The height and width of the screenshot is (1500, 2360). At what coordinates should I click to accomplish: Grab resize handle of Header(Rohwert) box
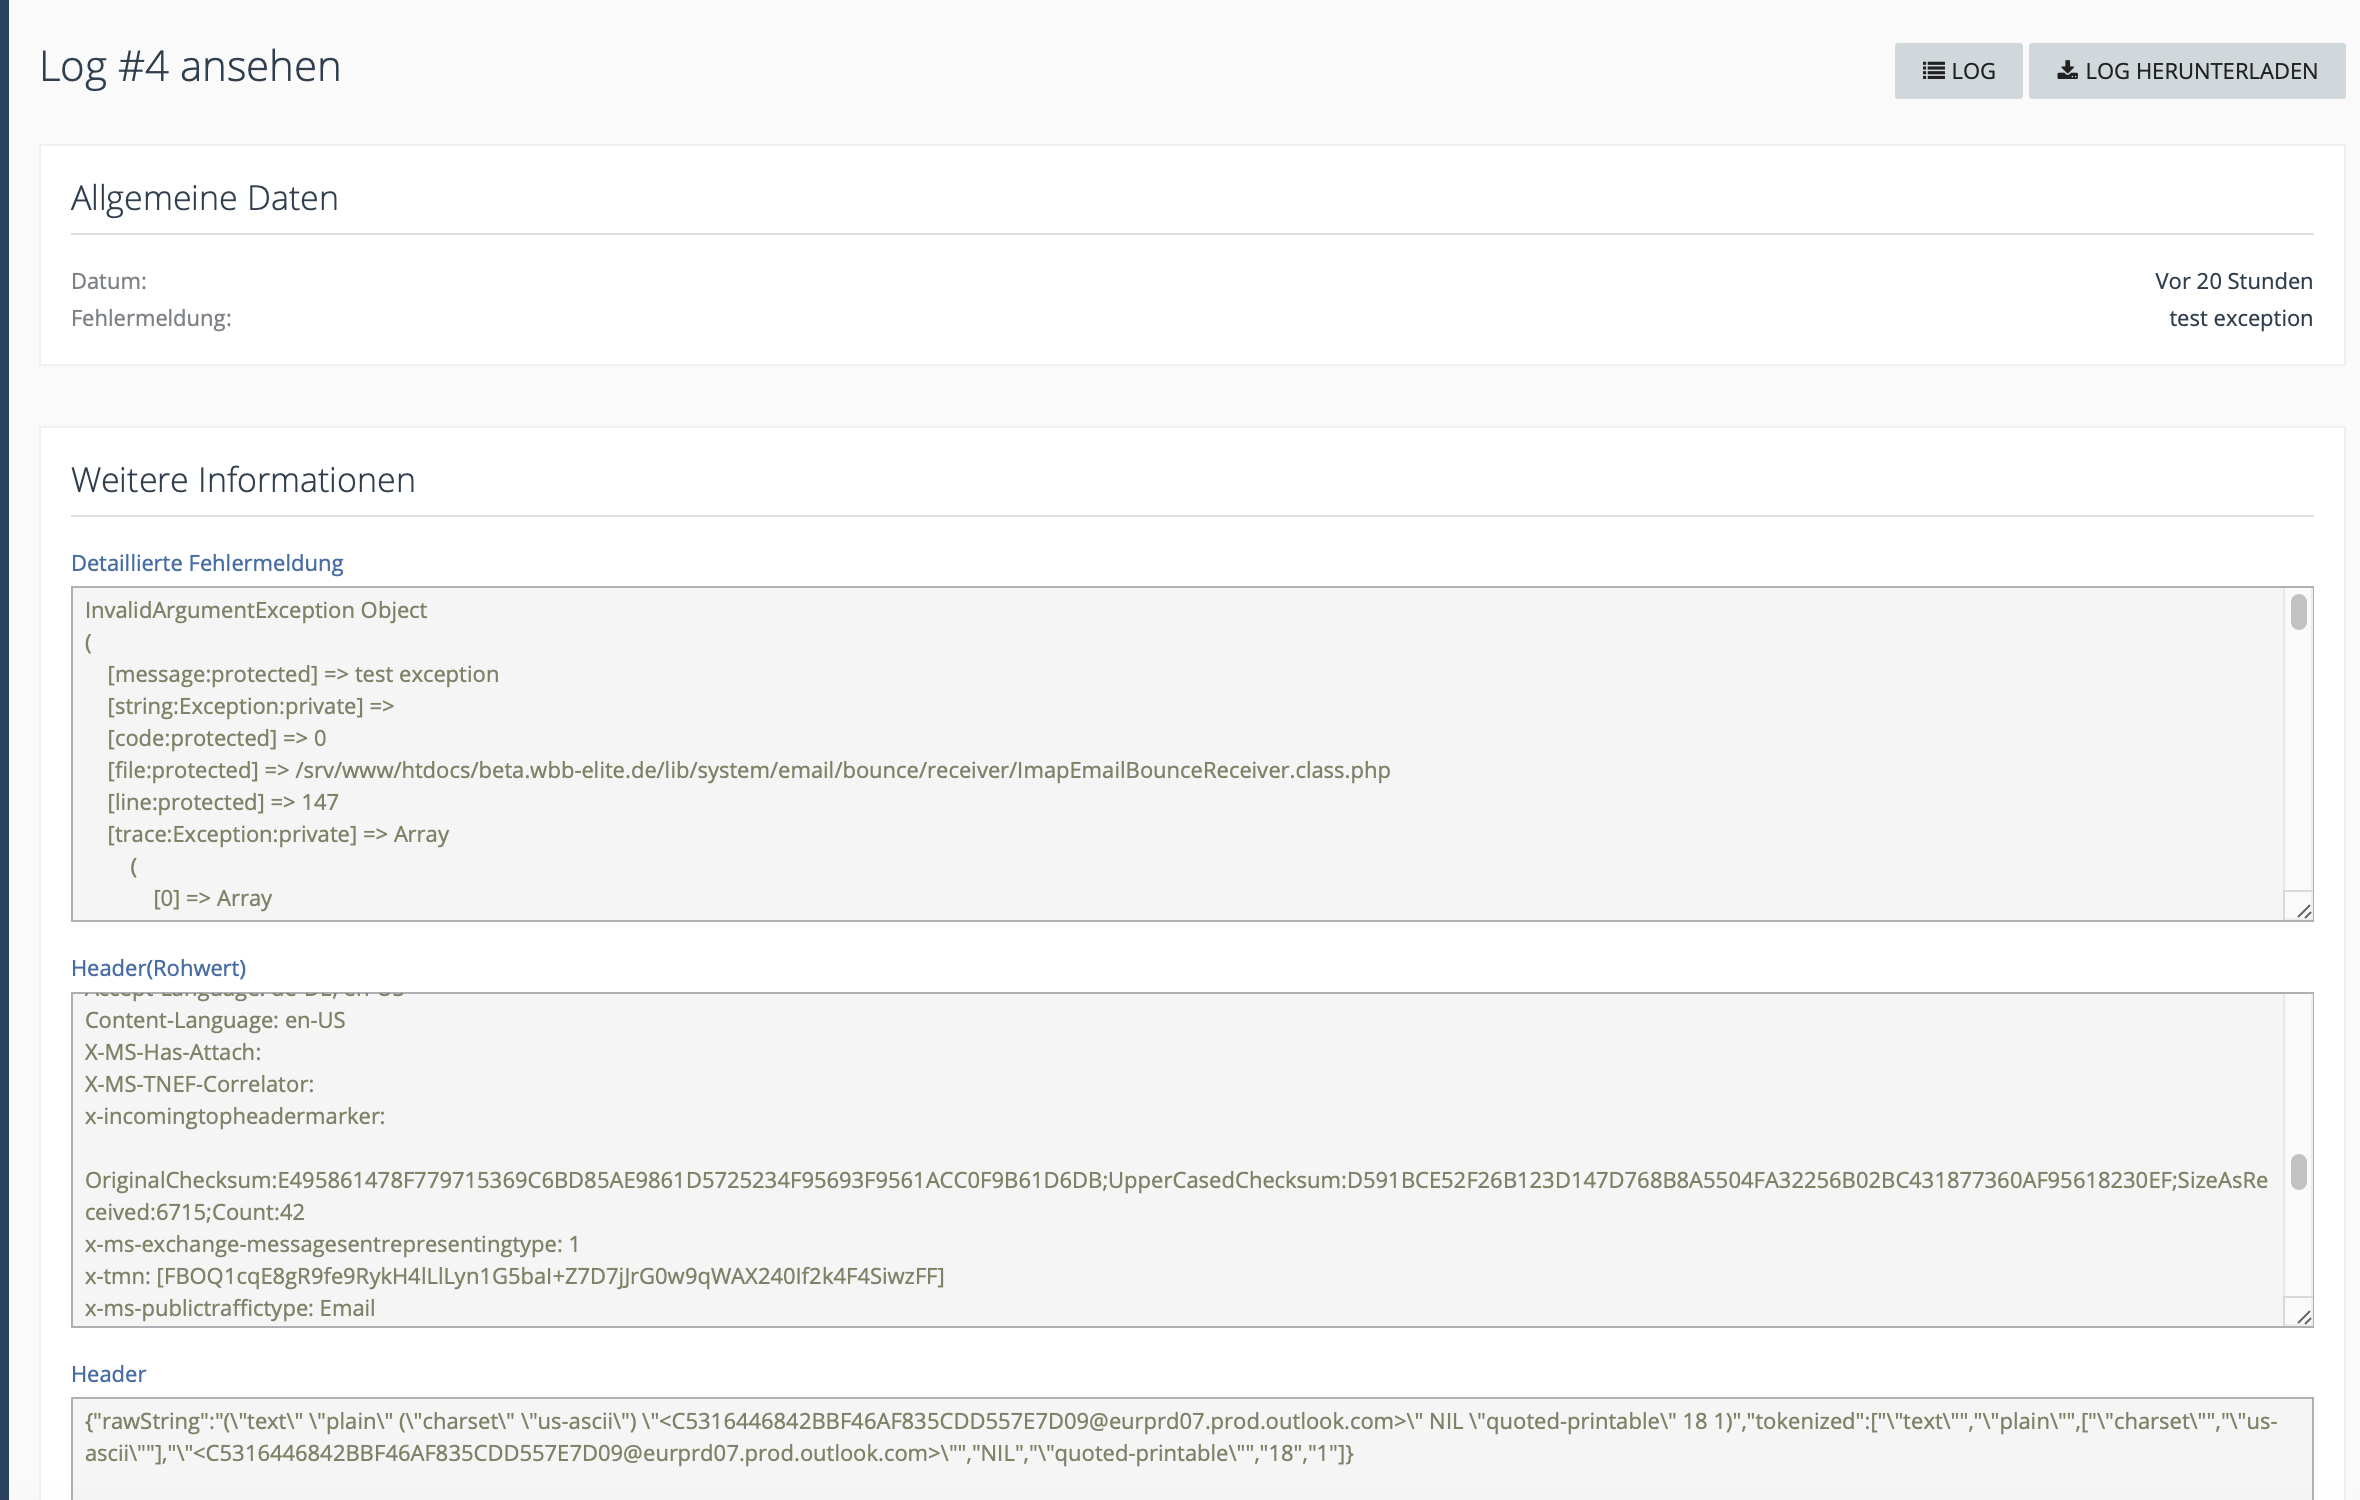[2304, 1316]
